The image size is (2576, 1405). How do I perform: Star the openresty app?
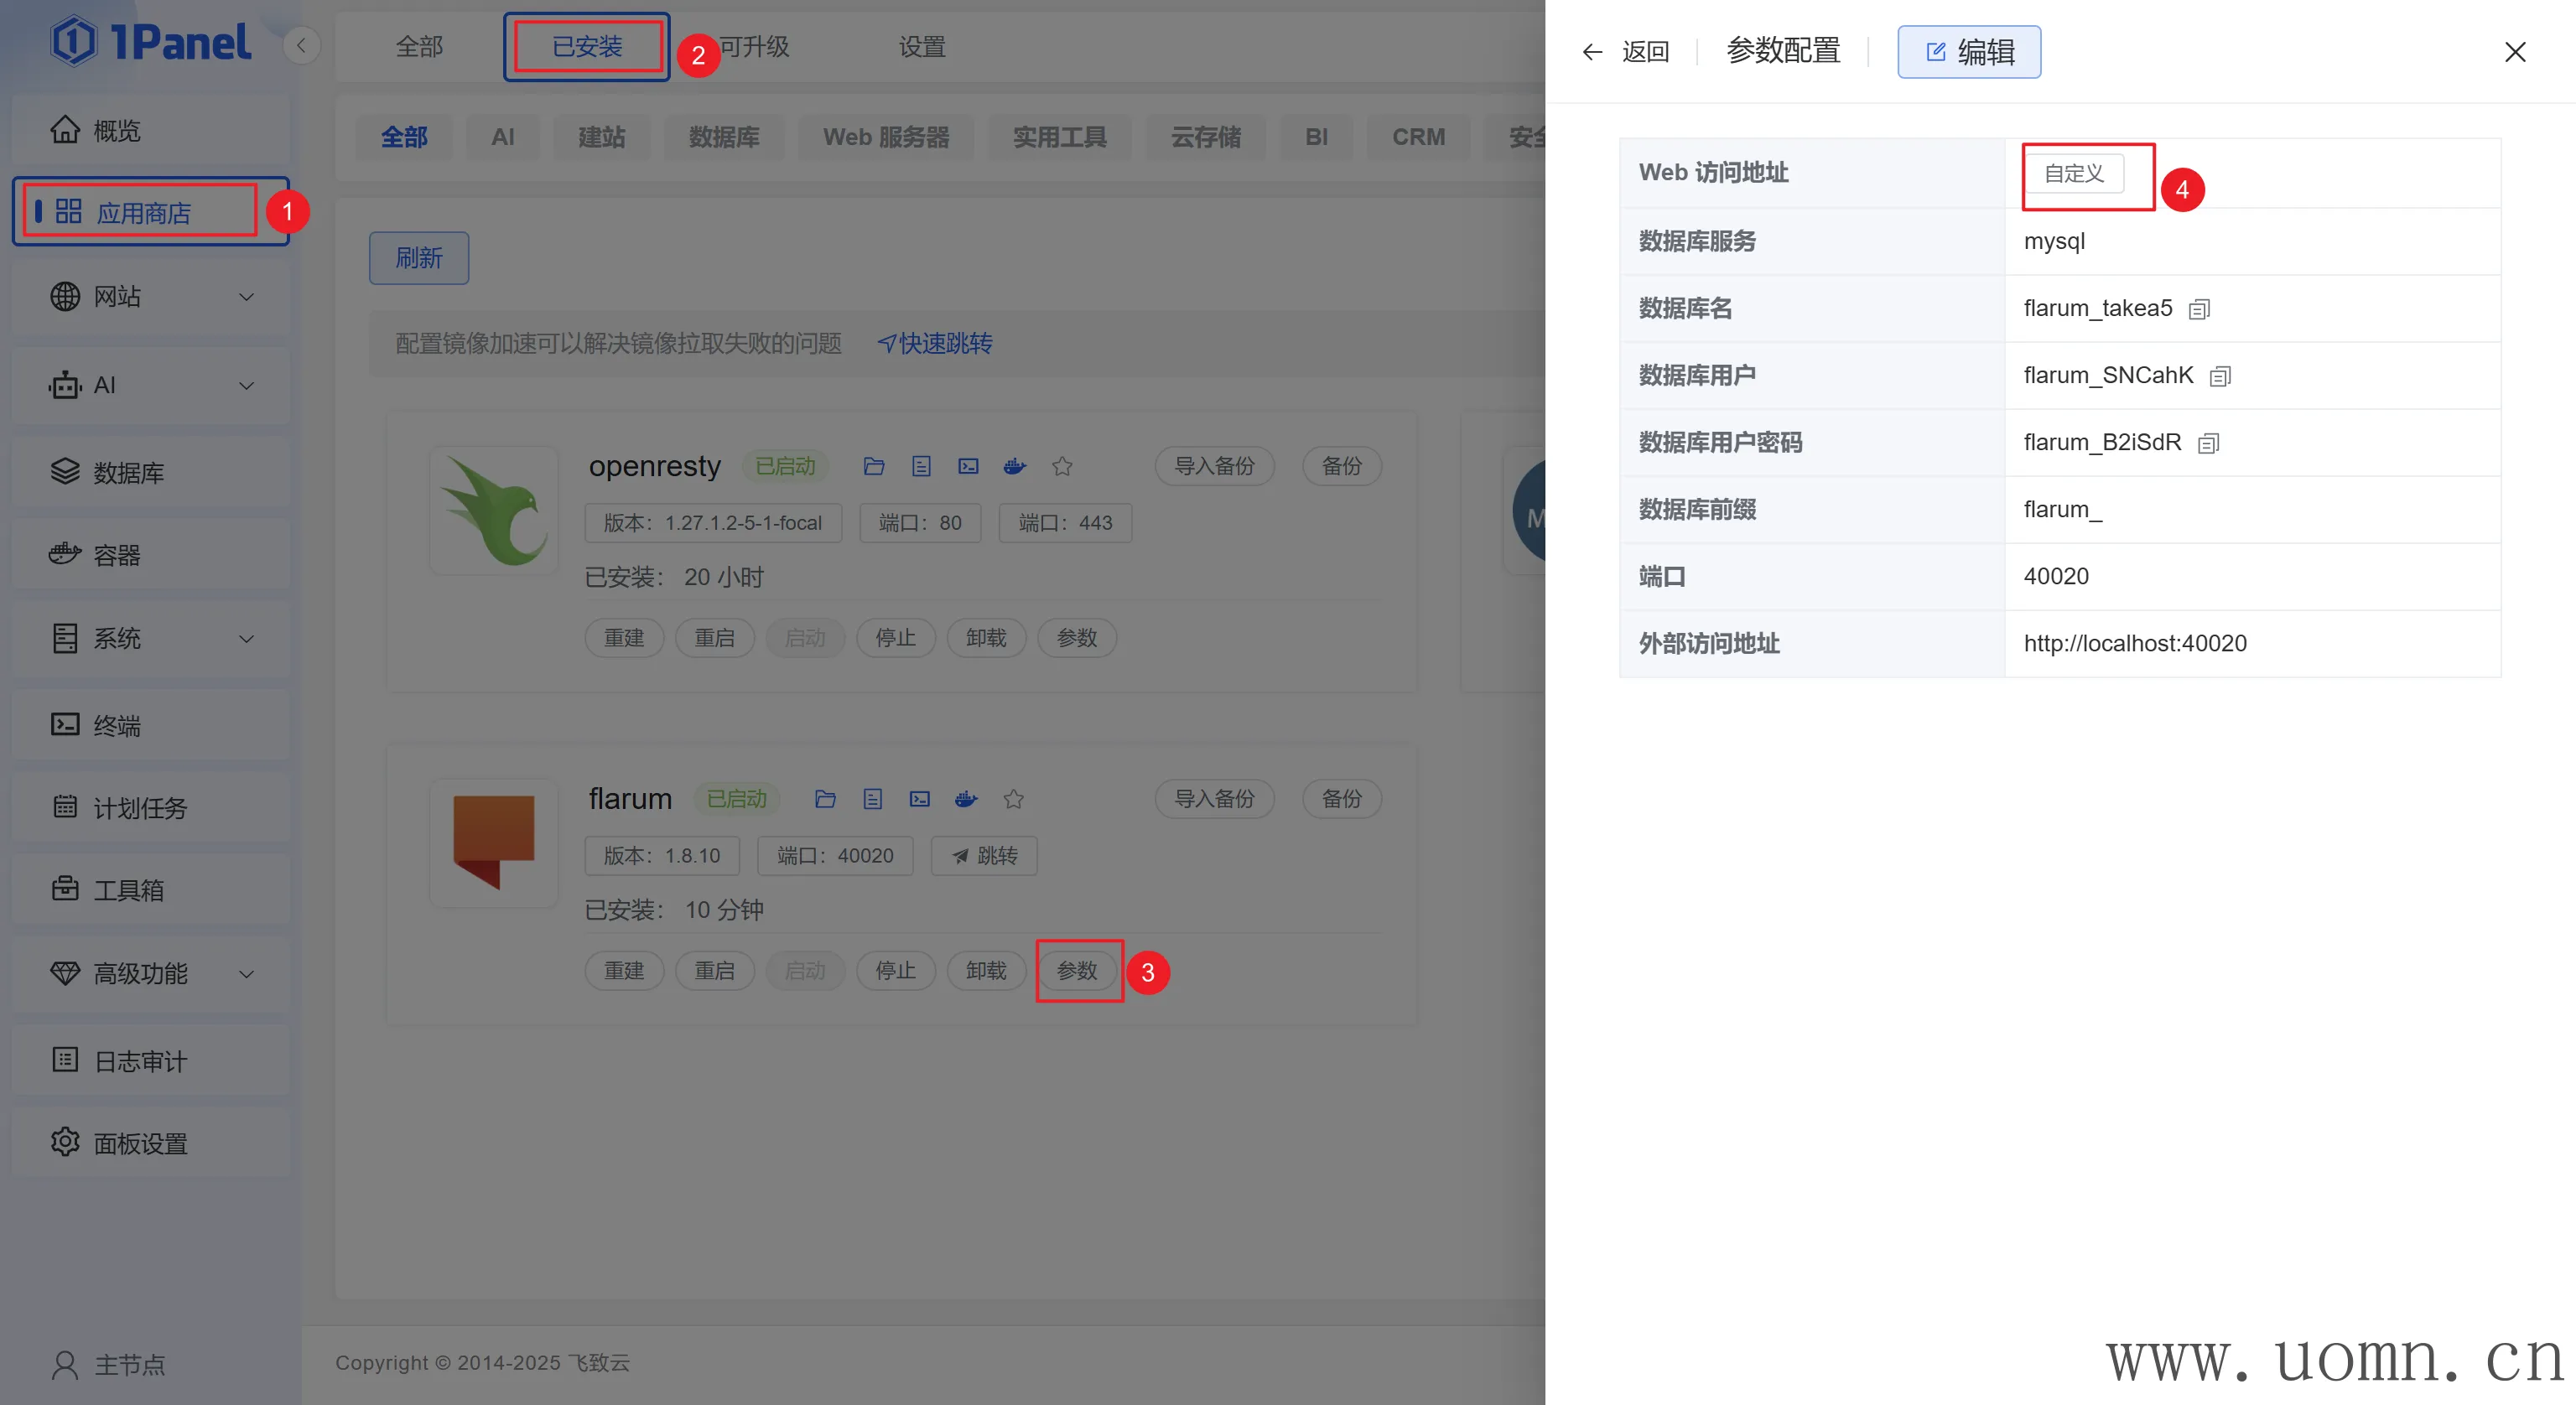1062,466
